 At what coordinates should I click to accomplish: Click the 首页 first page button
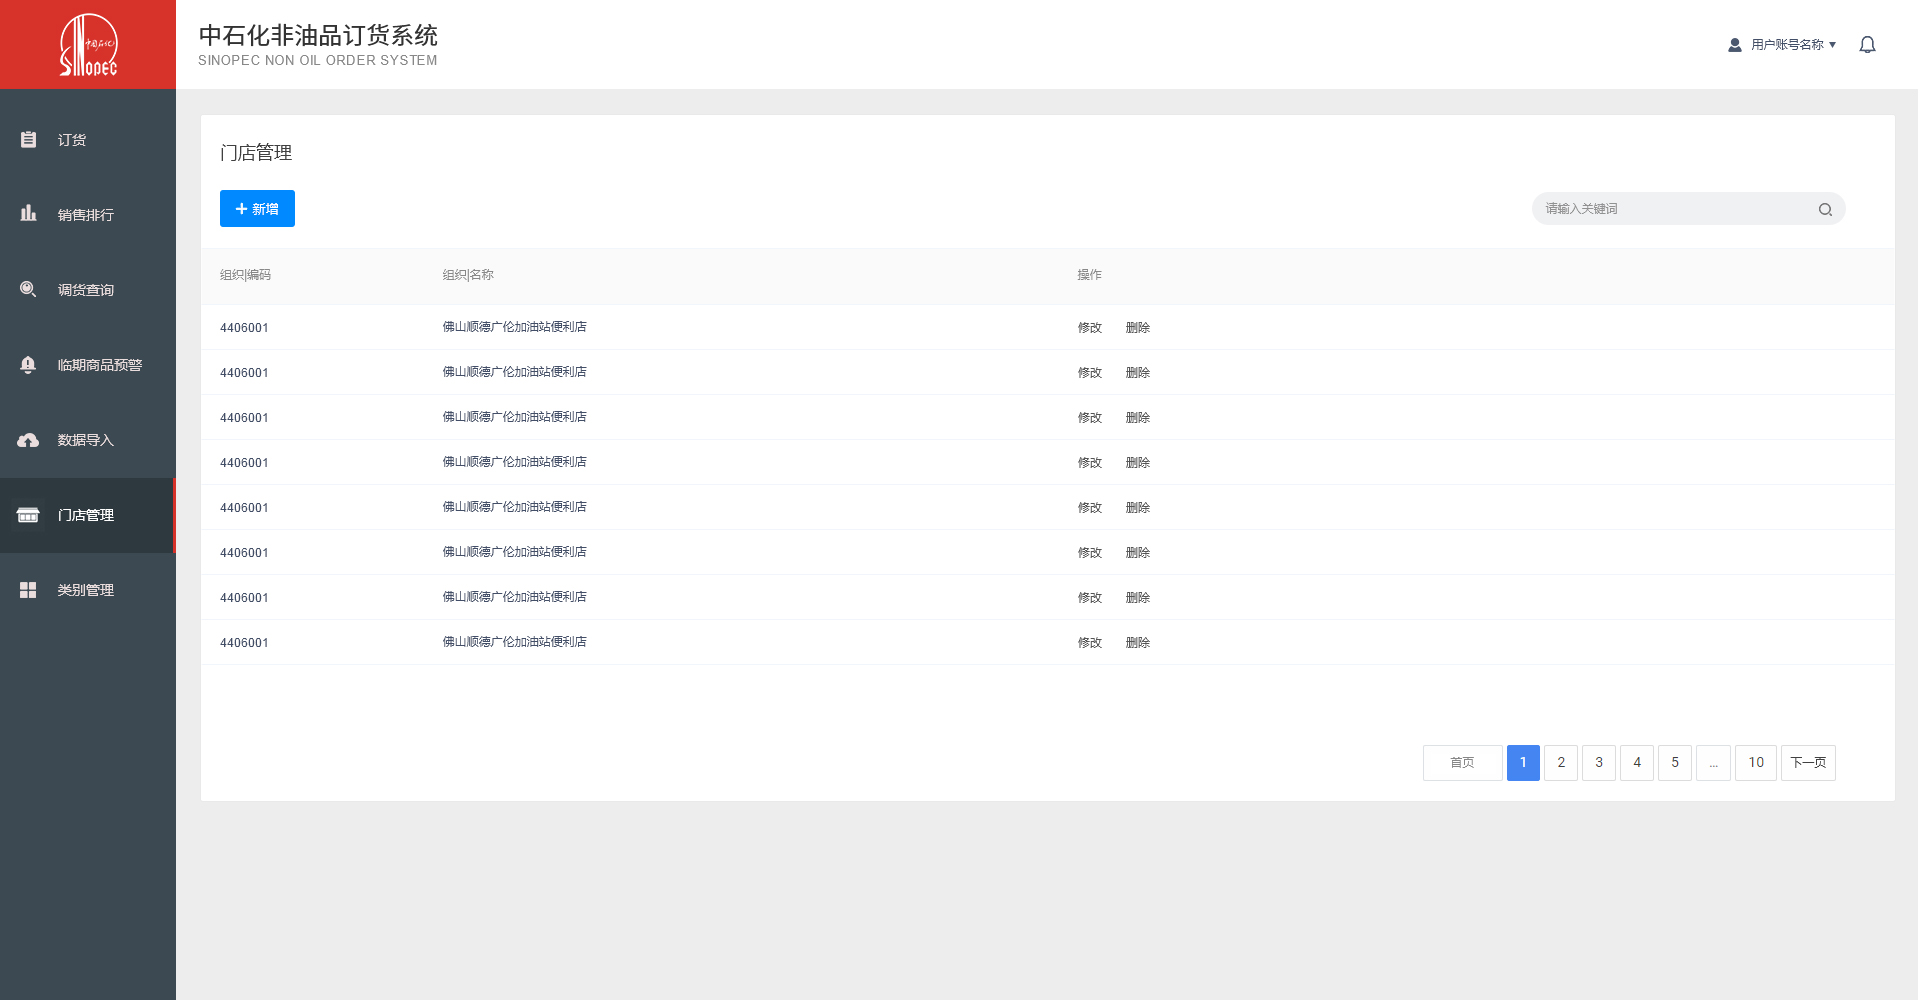click(1461, 763)
